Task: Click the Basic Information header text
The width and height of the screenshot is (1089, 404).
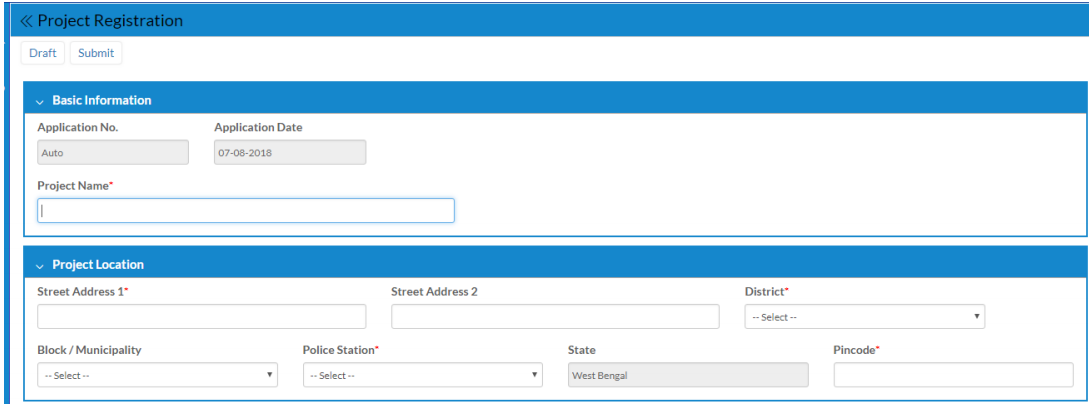Action: (x=102, y=101)
